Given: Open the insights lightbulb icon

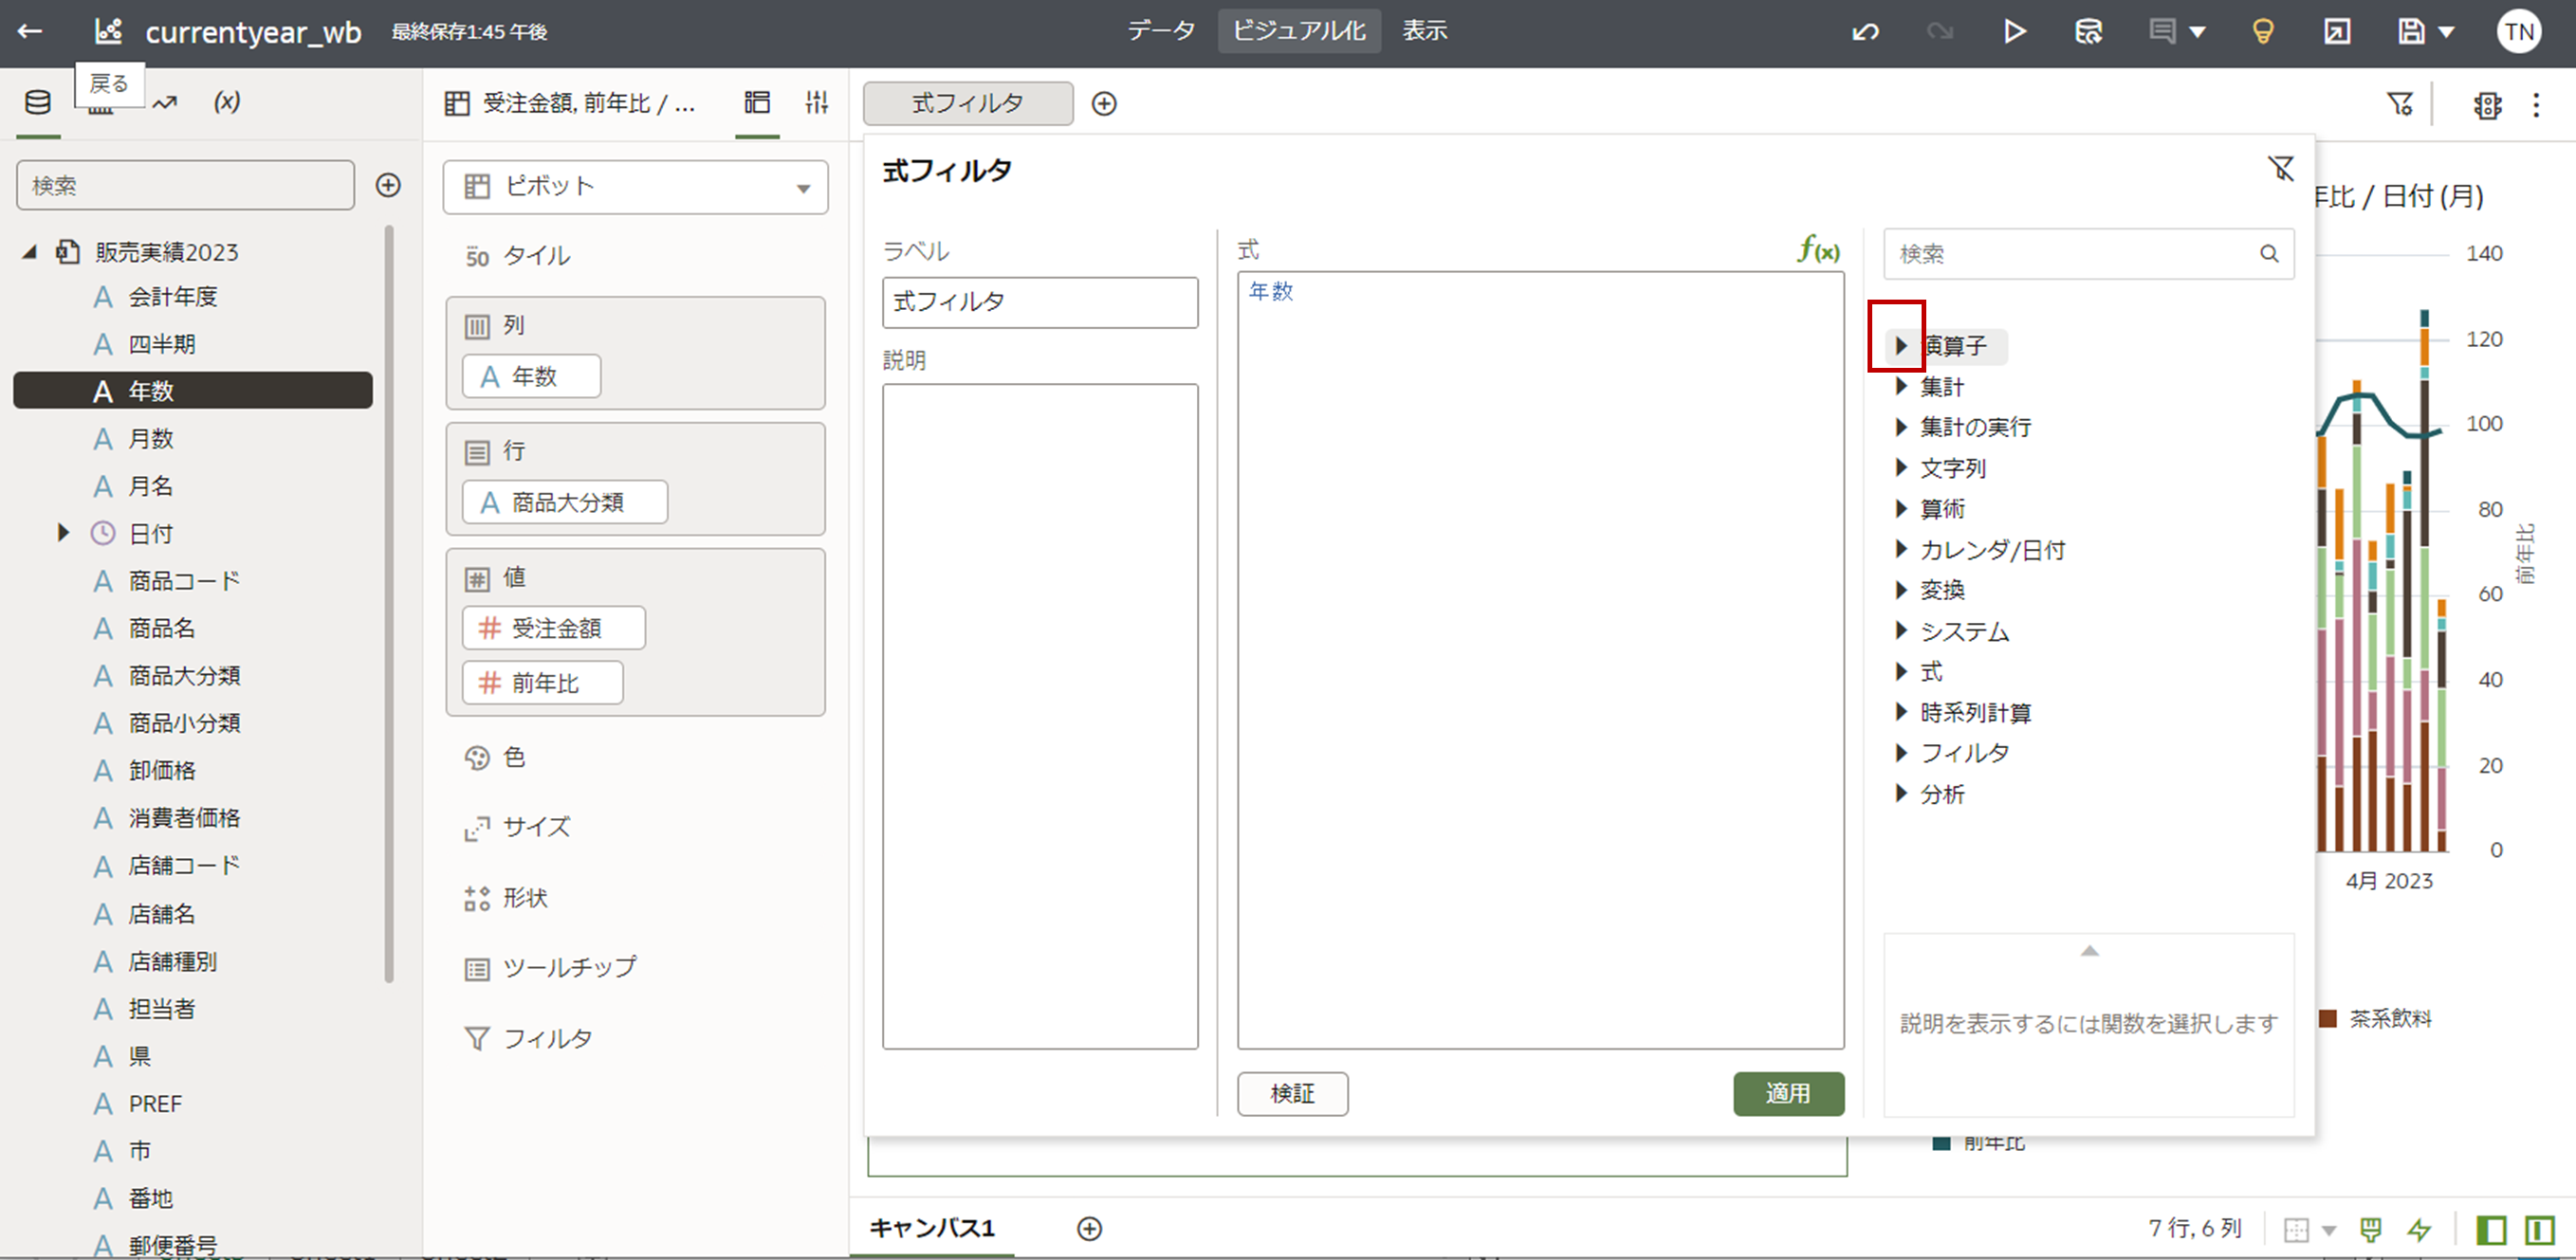Looking at the screenshot, I should tap(2262, 32).
